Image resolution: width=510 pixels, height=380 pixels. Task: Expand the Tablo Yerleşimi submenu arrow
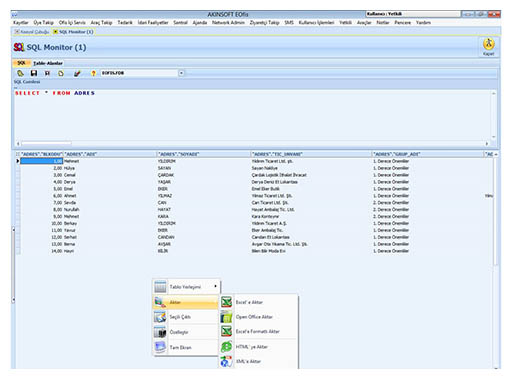(x=215, y=286)
